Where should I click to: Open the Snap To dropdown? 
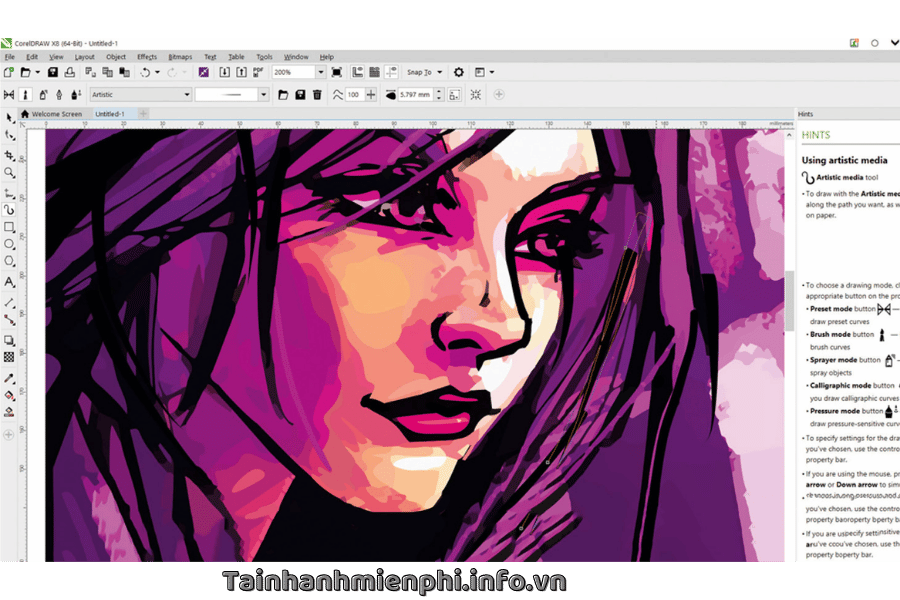pyautogui.click(x=422, y=72)
